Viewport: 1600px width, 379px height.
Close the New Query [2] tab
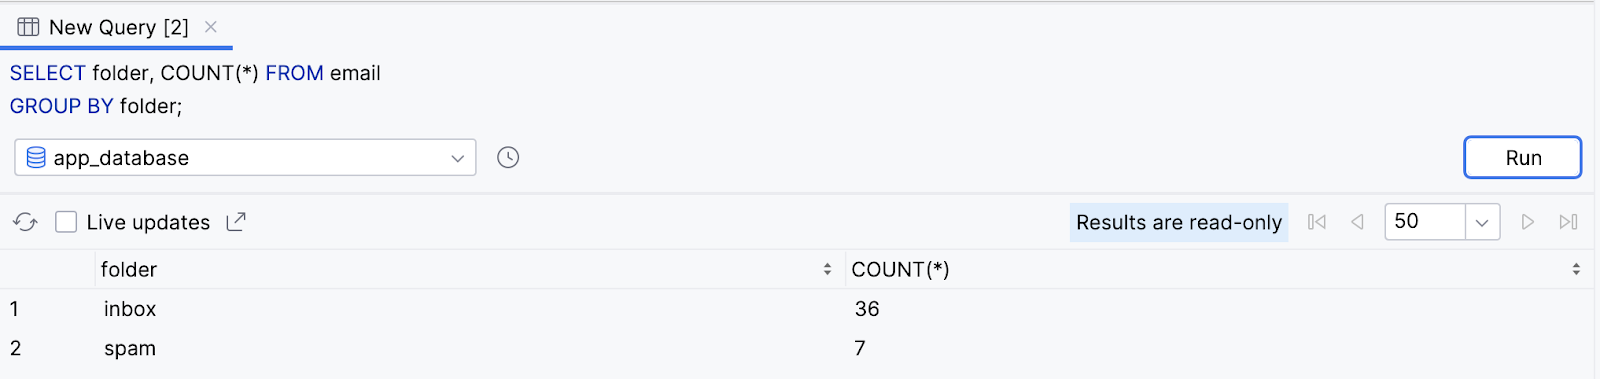coord(211,27)
